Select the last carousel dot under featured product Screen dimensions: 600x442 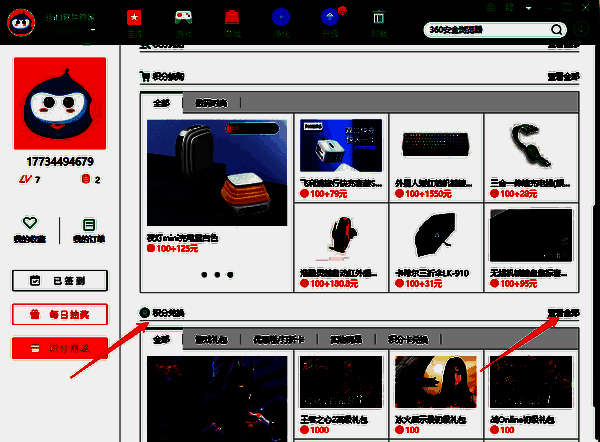[x=230, y=273]
